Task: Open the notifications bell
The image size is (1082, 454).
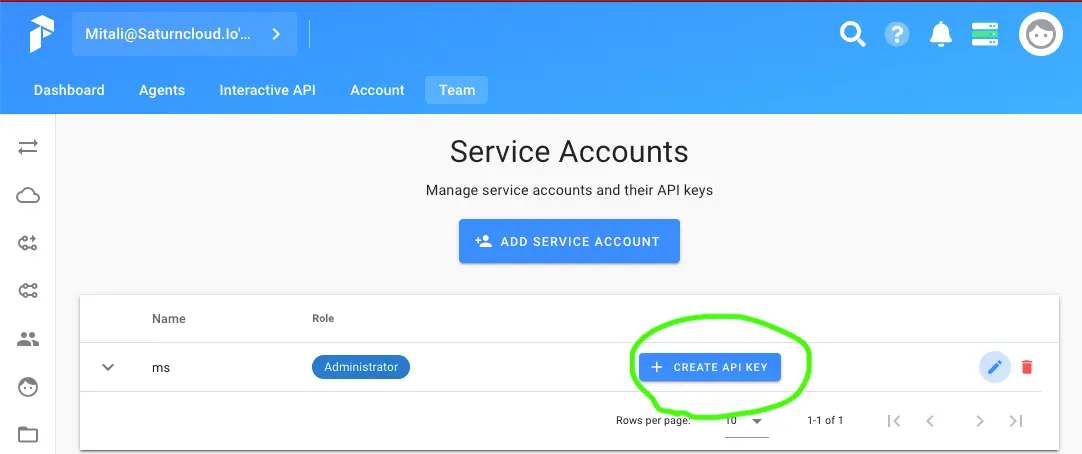Action: point(940,35)
